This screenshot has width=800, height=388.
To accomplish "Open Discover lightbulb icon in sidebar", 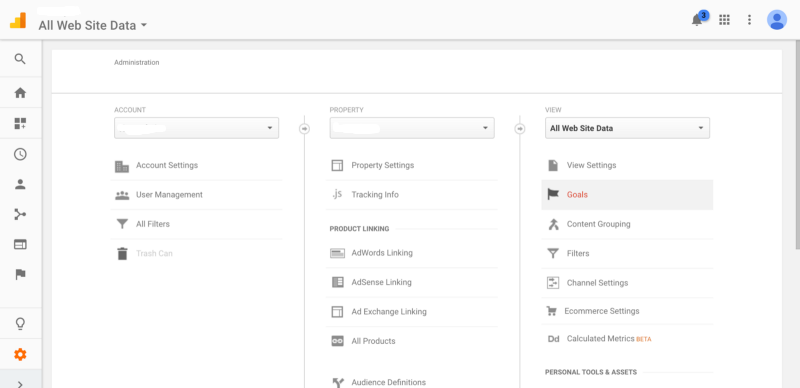I will [x=20, y=324].
